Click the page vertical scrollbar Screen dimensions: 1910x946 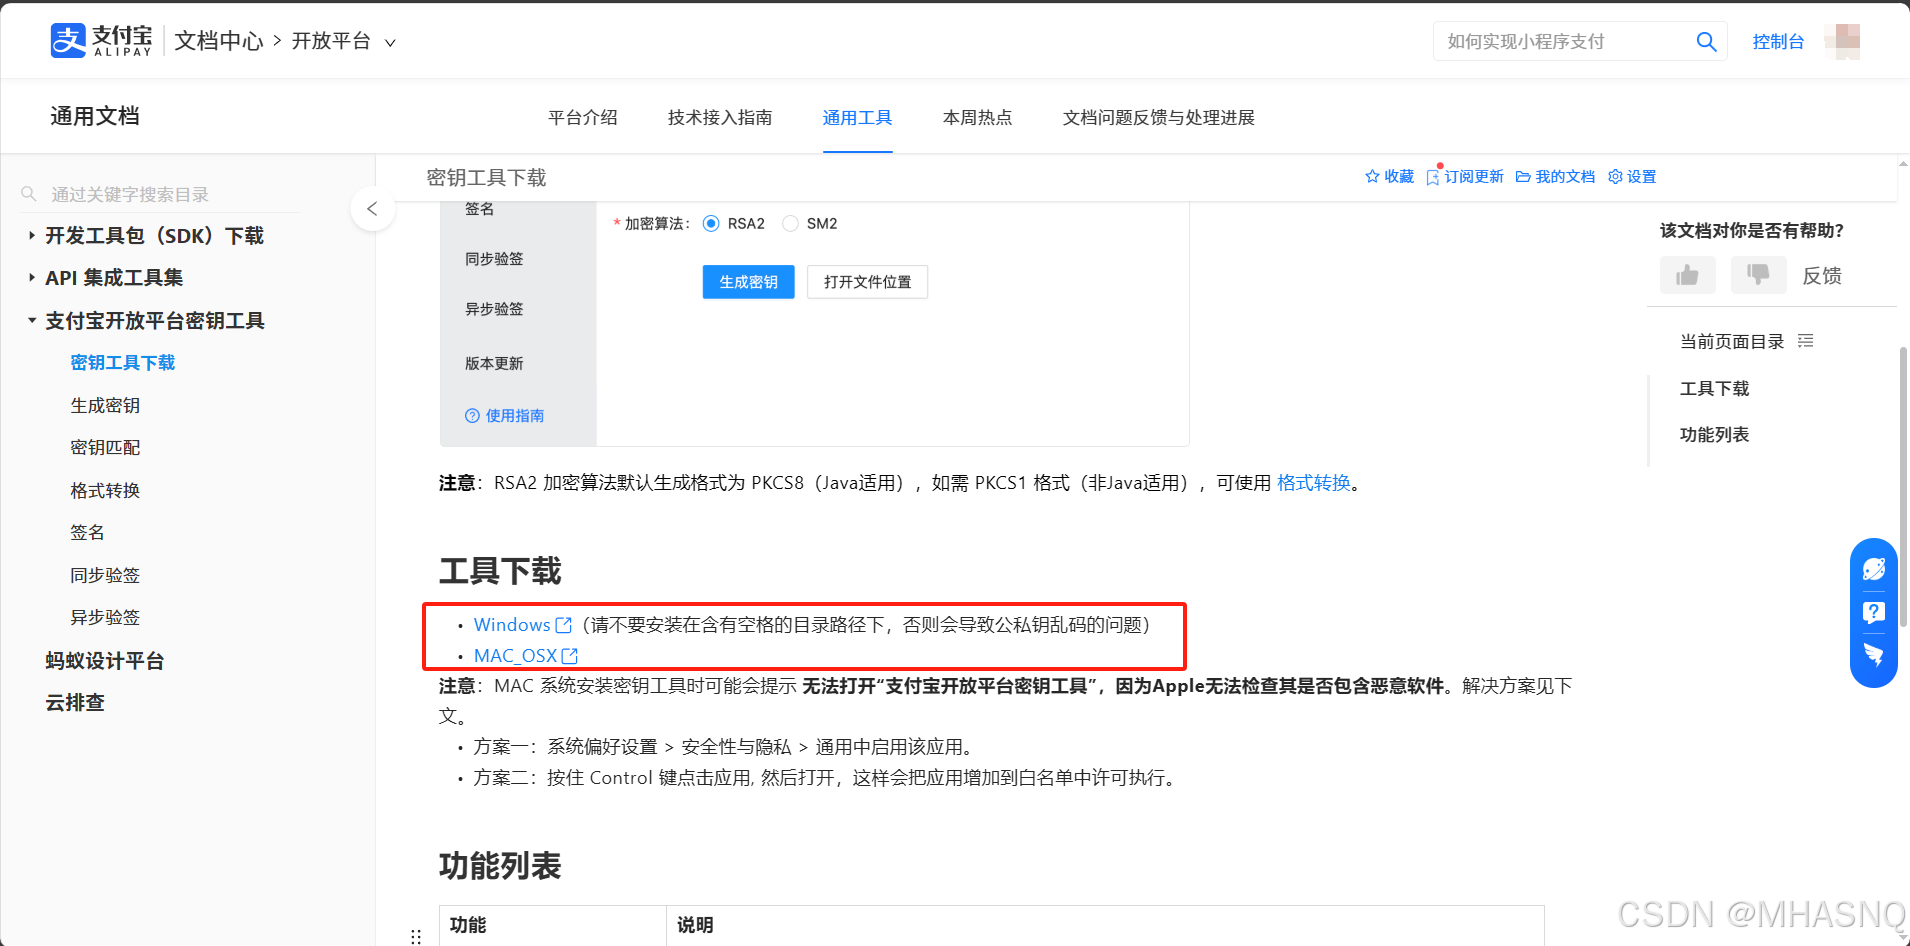point(1903,487)
